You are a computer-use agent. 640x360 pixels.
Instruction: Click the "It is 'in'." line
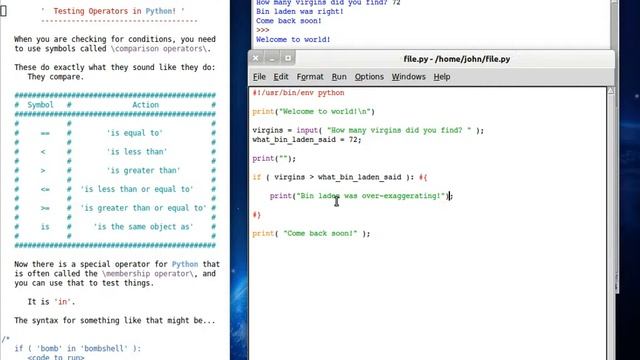tap(51, 302)
